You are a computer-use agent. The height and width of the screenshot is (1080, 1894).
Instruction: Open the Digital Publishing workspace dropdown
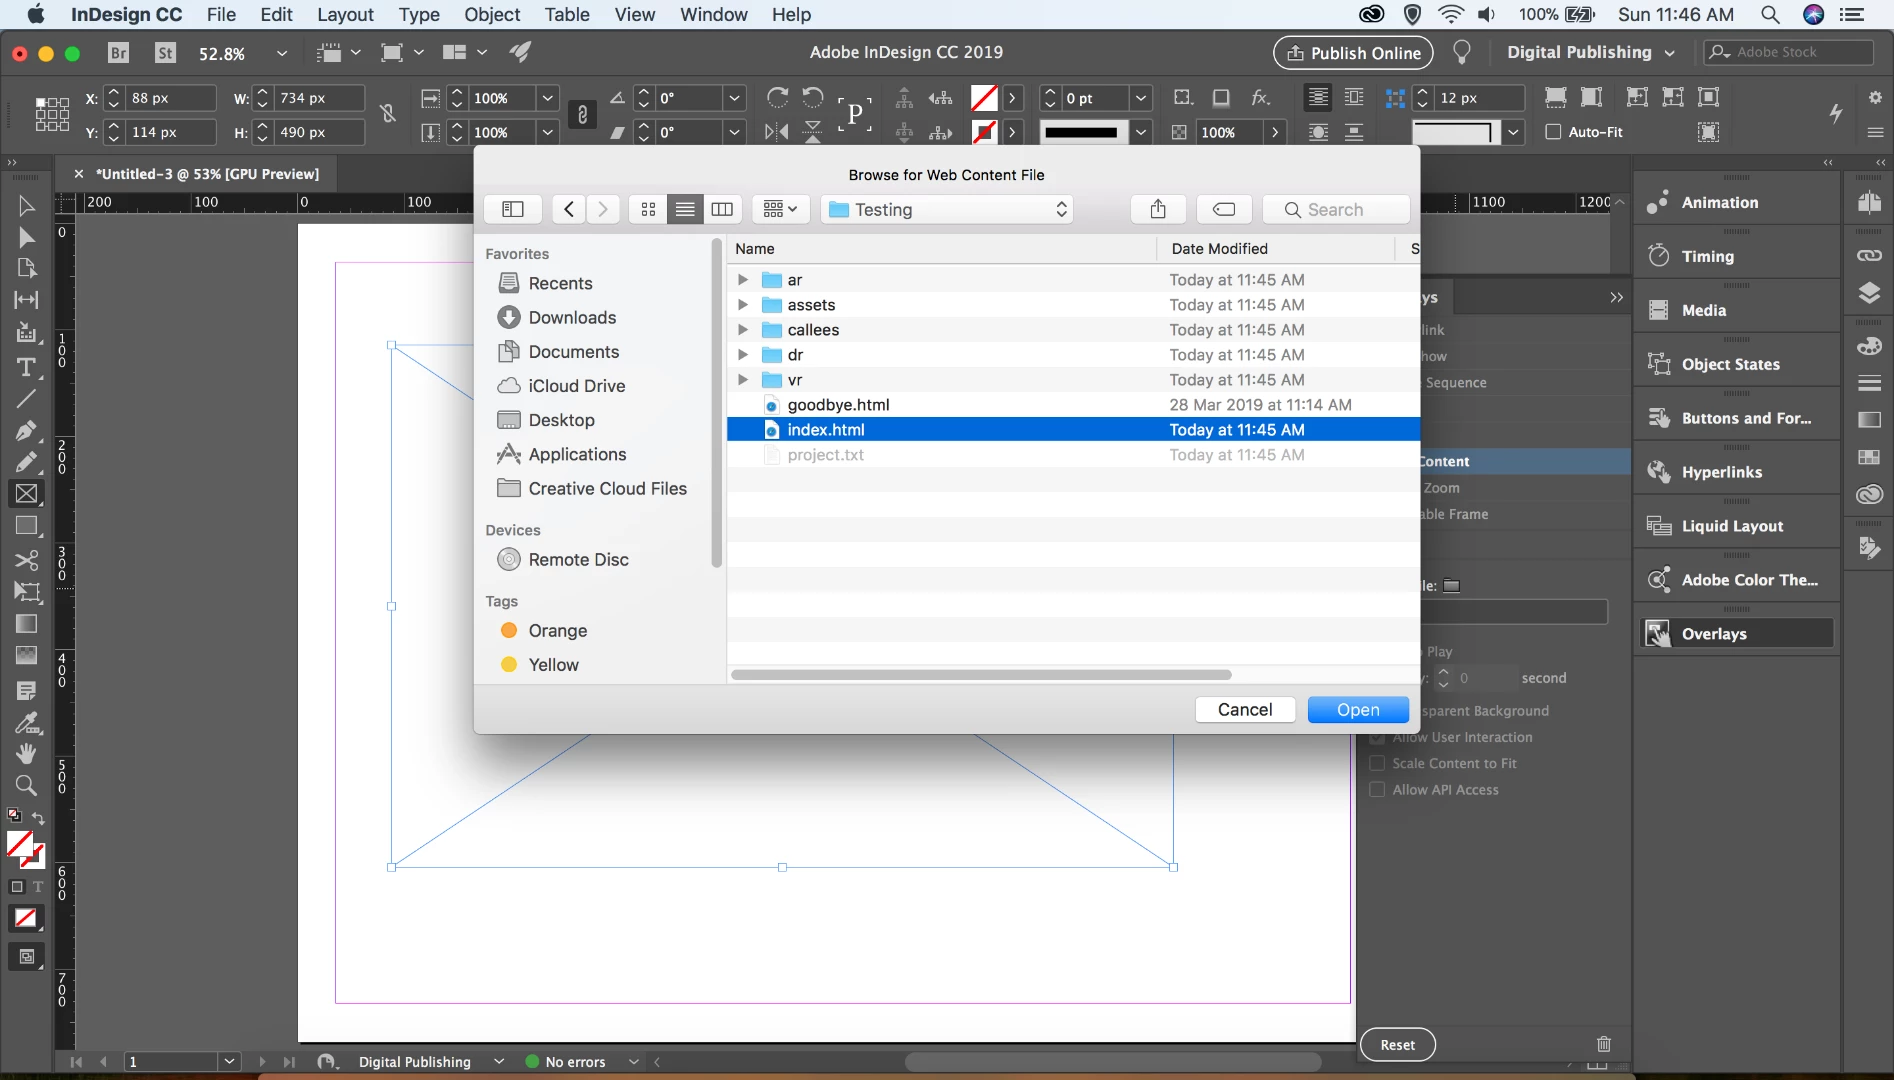(1590, 52)
